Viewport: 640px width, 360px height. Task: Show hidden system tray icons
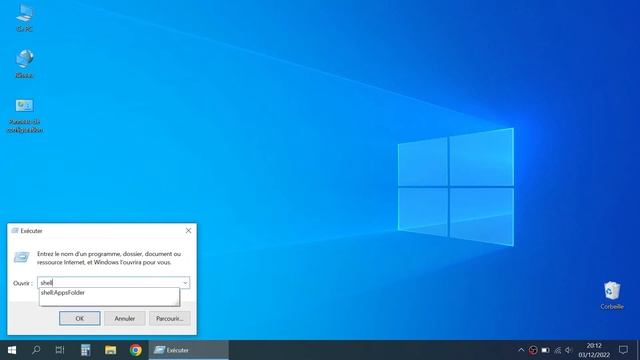pyautogui.click(x=521, y=350)
